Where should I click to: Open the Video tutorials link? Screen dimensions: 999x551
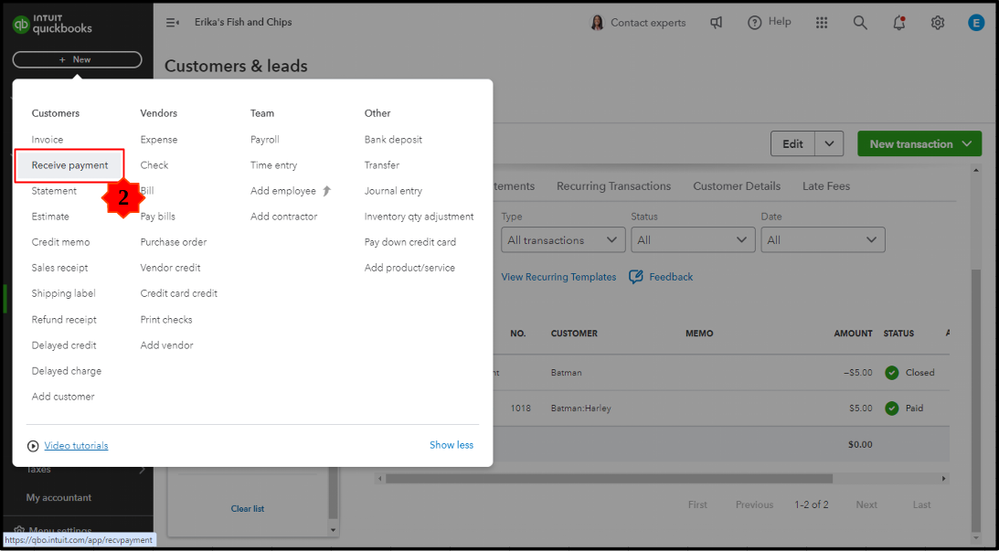tap(76, 446)
